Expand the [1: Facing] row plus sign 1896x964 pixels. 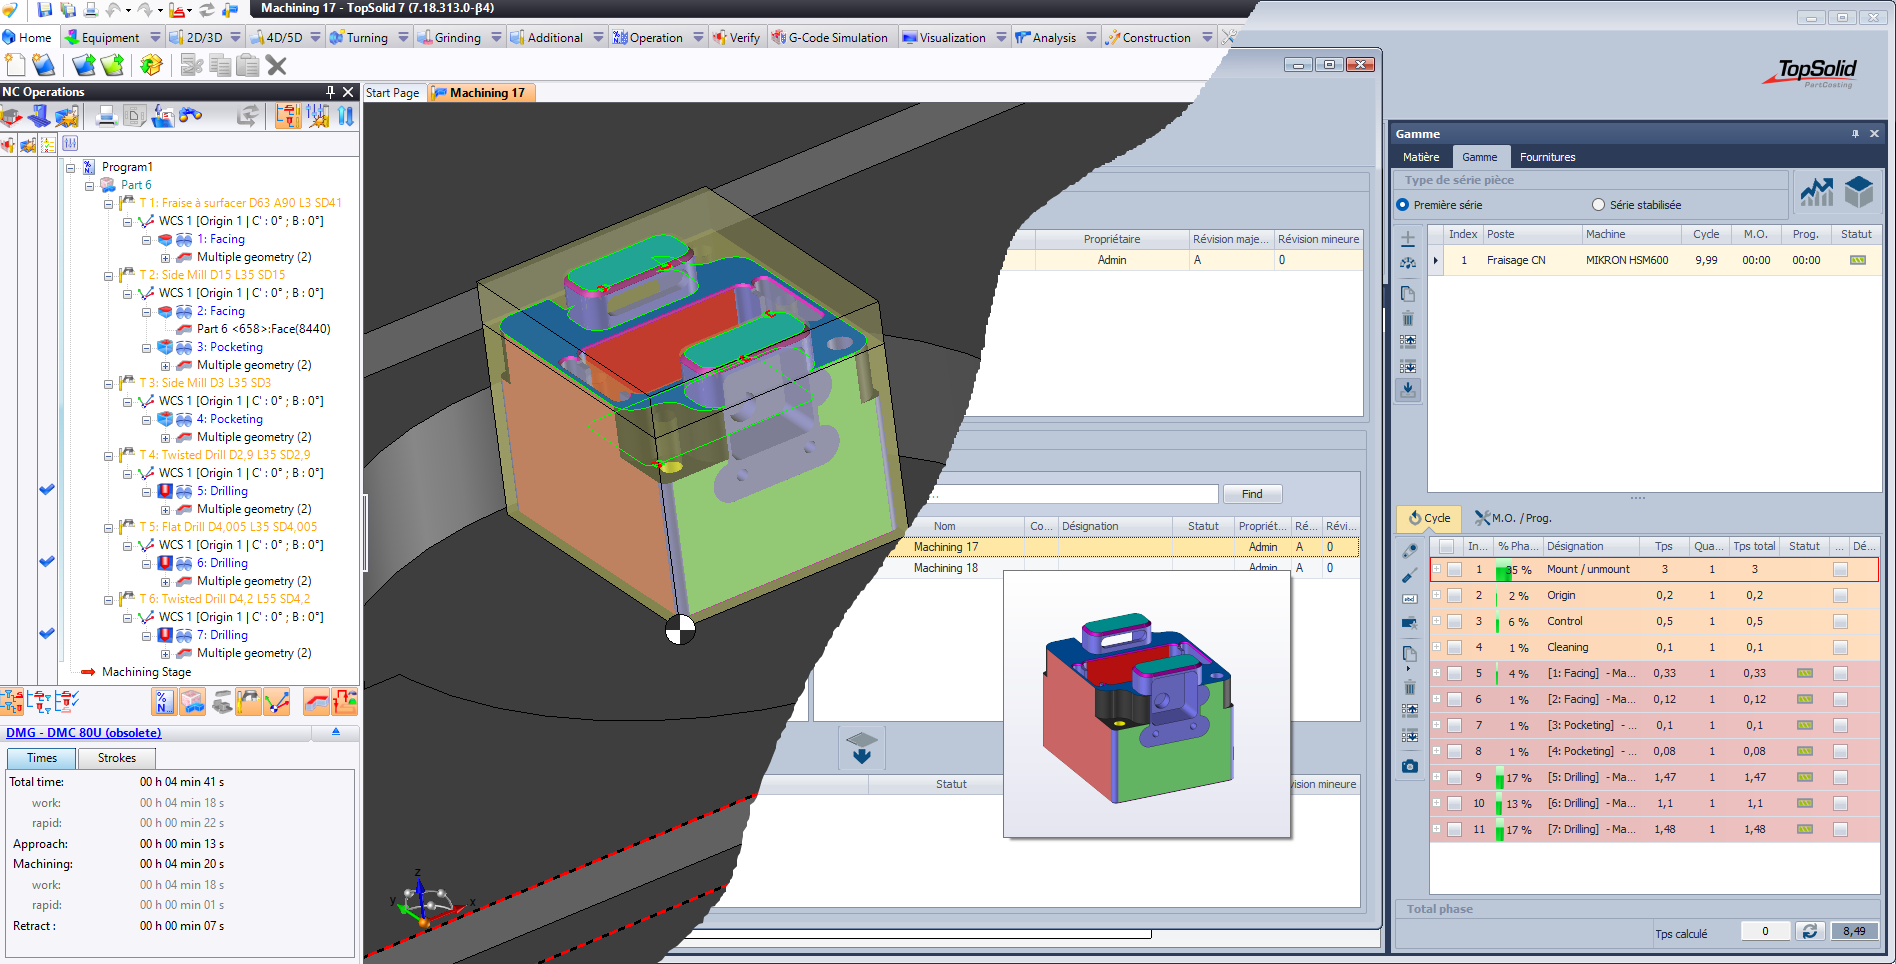point(1437,673)
